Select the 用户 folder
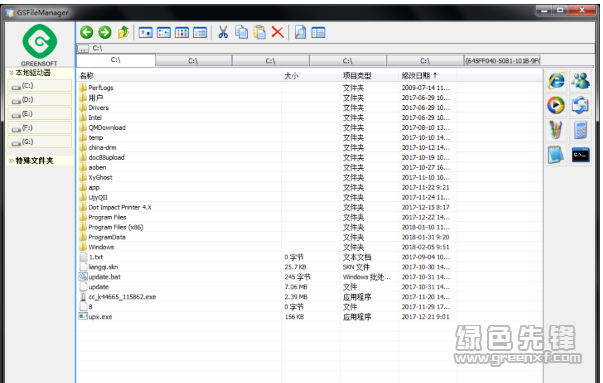 [96, 98]
